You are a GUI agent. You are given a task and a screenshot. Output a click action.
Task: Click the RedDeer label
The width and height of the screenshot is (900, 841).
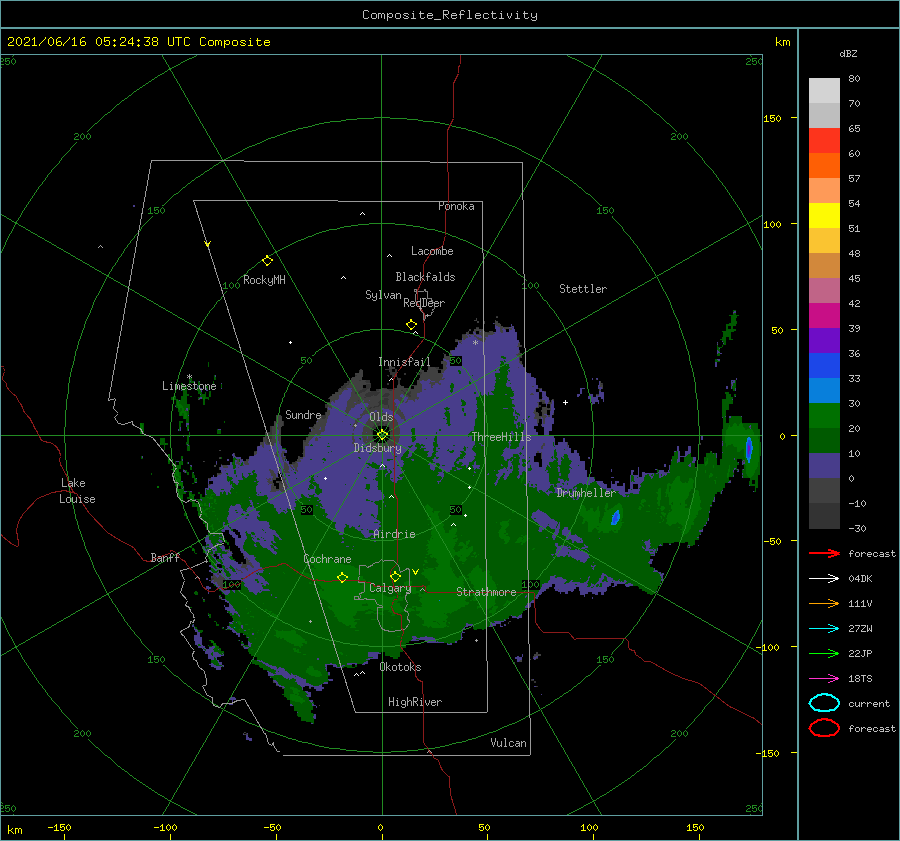click(424, 303)
